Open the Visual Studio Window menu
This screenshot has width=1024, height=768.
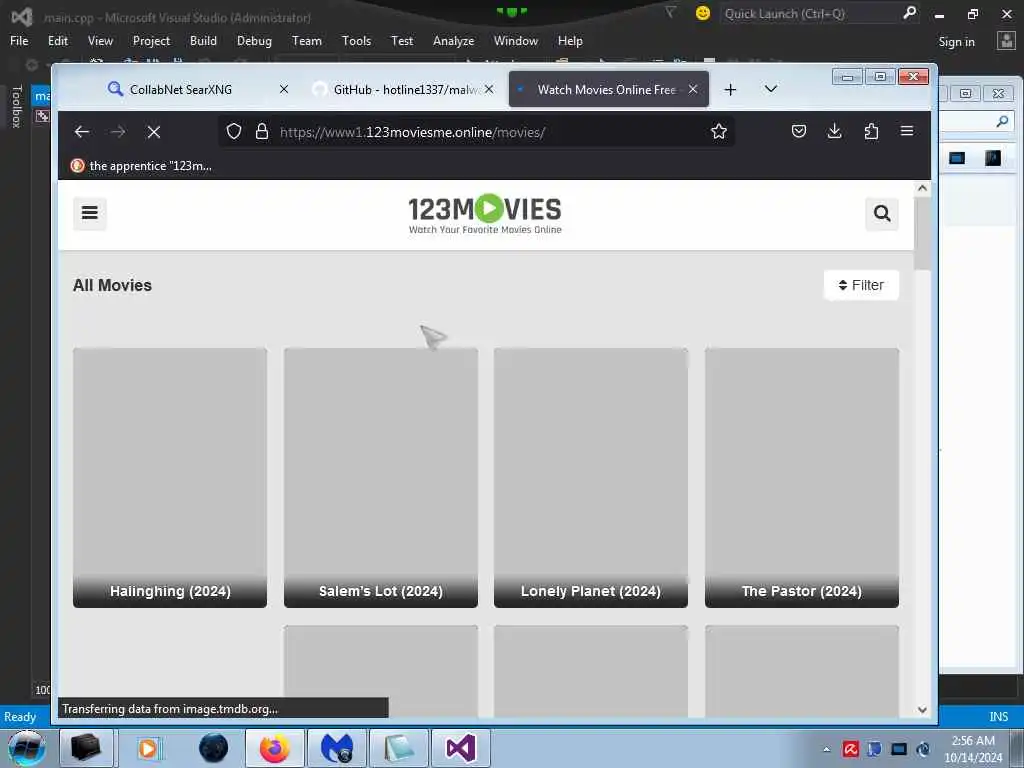(x=516, y=40)
